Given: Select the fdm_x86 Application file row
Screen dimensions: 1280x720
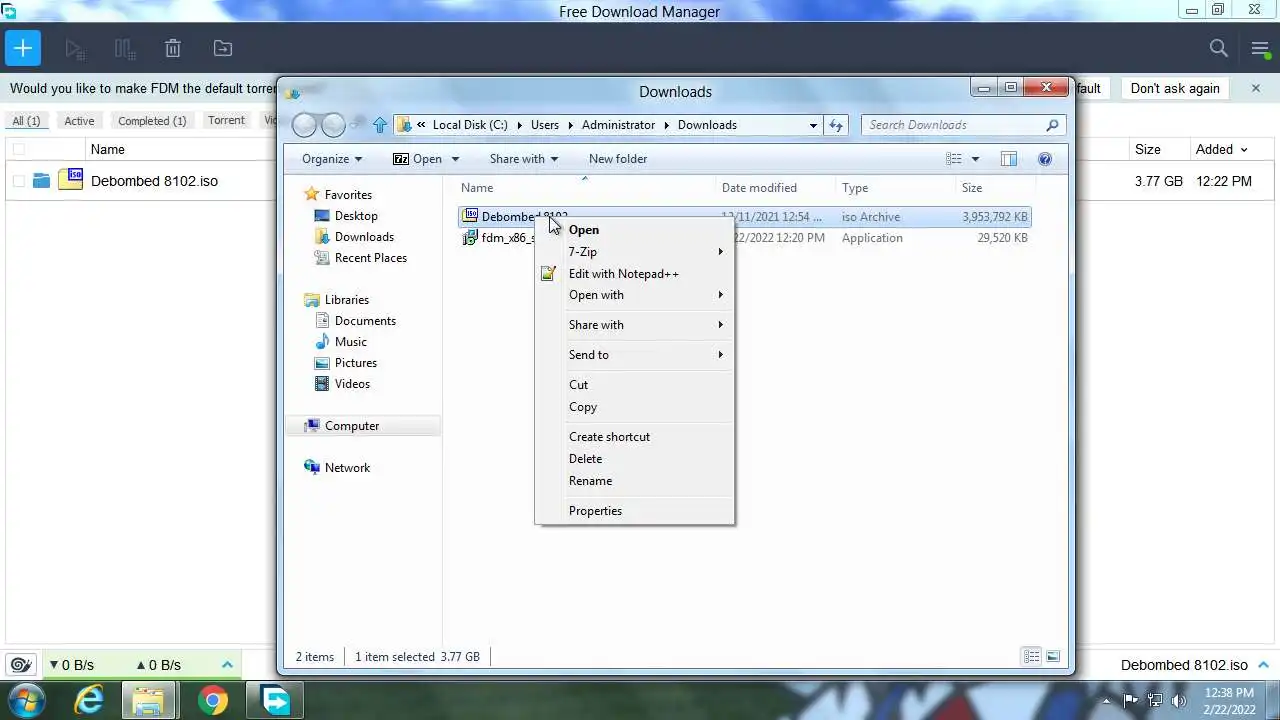Looking at the screenshot, I should 744,238.
